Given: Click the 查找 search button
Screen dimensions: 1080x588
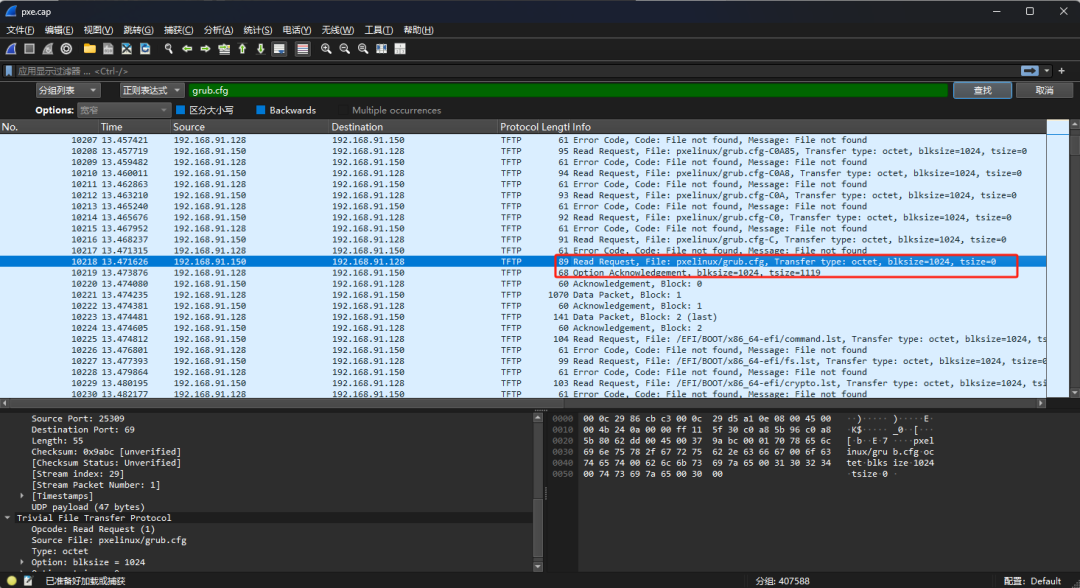Looking at the screenshot, I should pyautogui.click(x=983, y=90).
